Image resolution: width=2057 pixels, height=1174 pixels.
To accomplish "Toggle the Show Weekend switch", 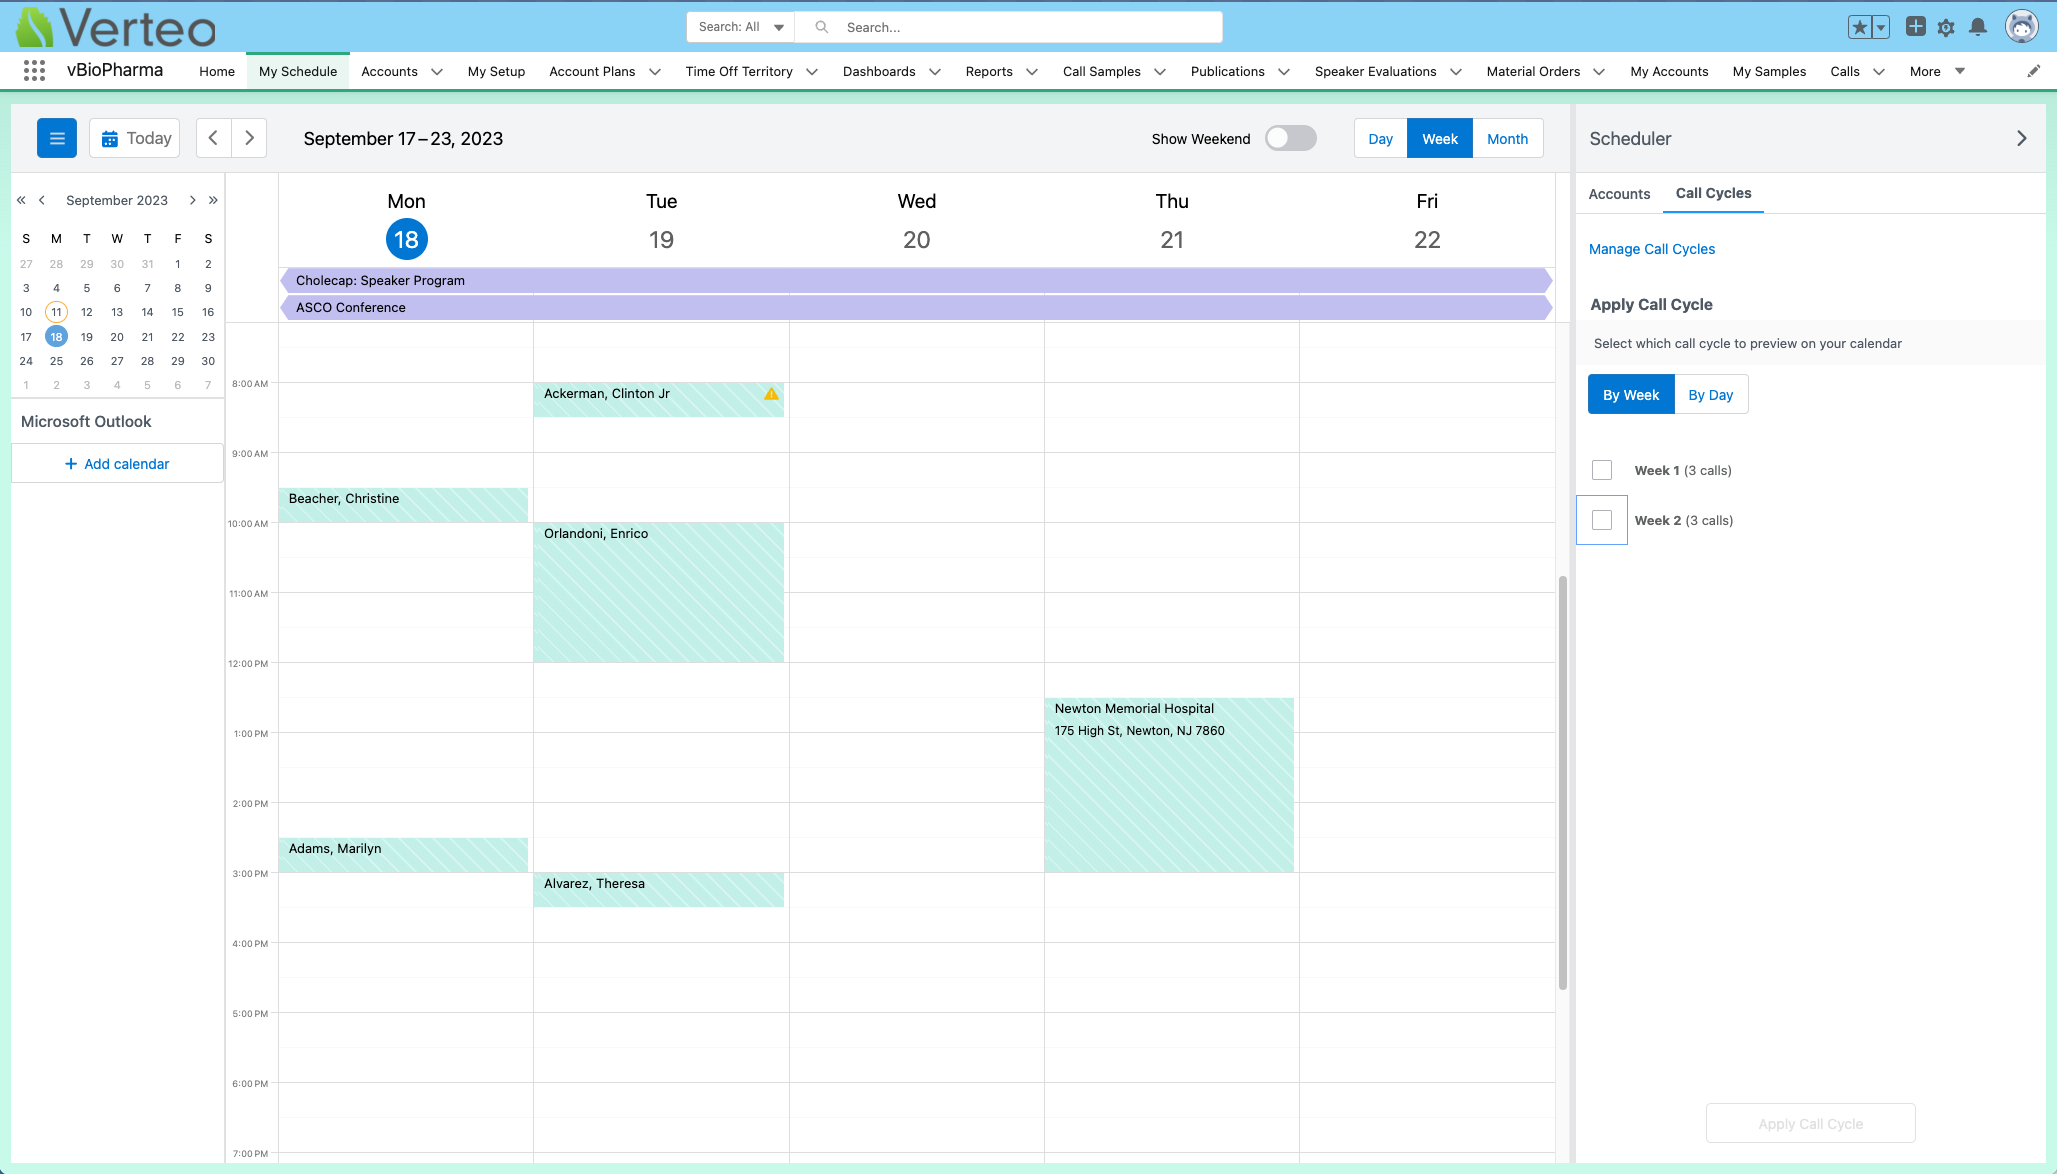I will click(x=1290, y=137).
